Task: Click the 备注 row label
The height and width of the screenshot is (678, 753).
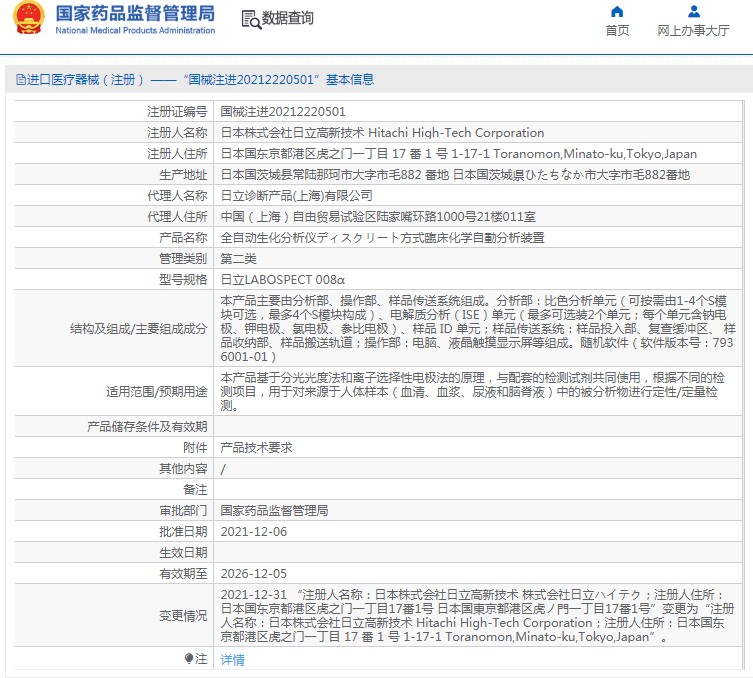Action: pos(195,490)
